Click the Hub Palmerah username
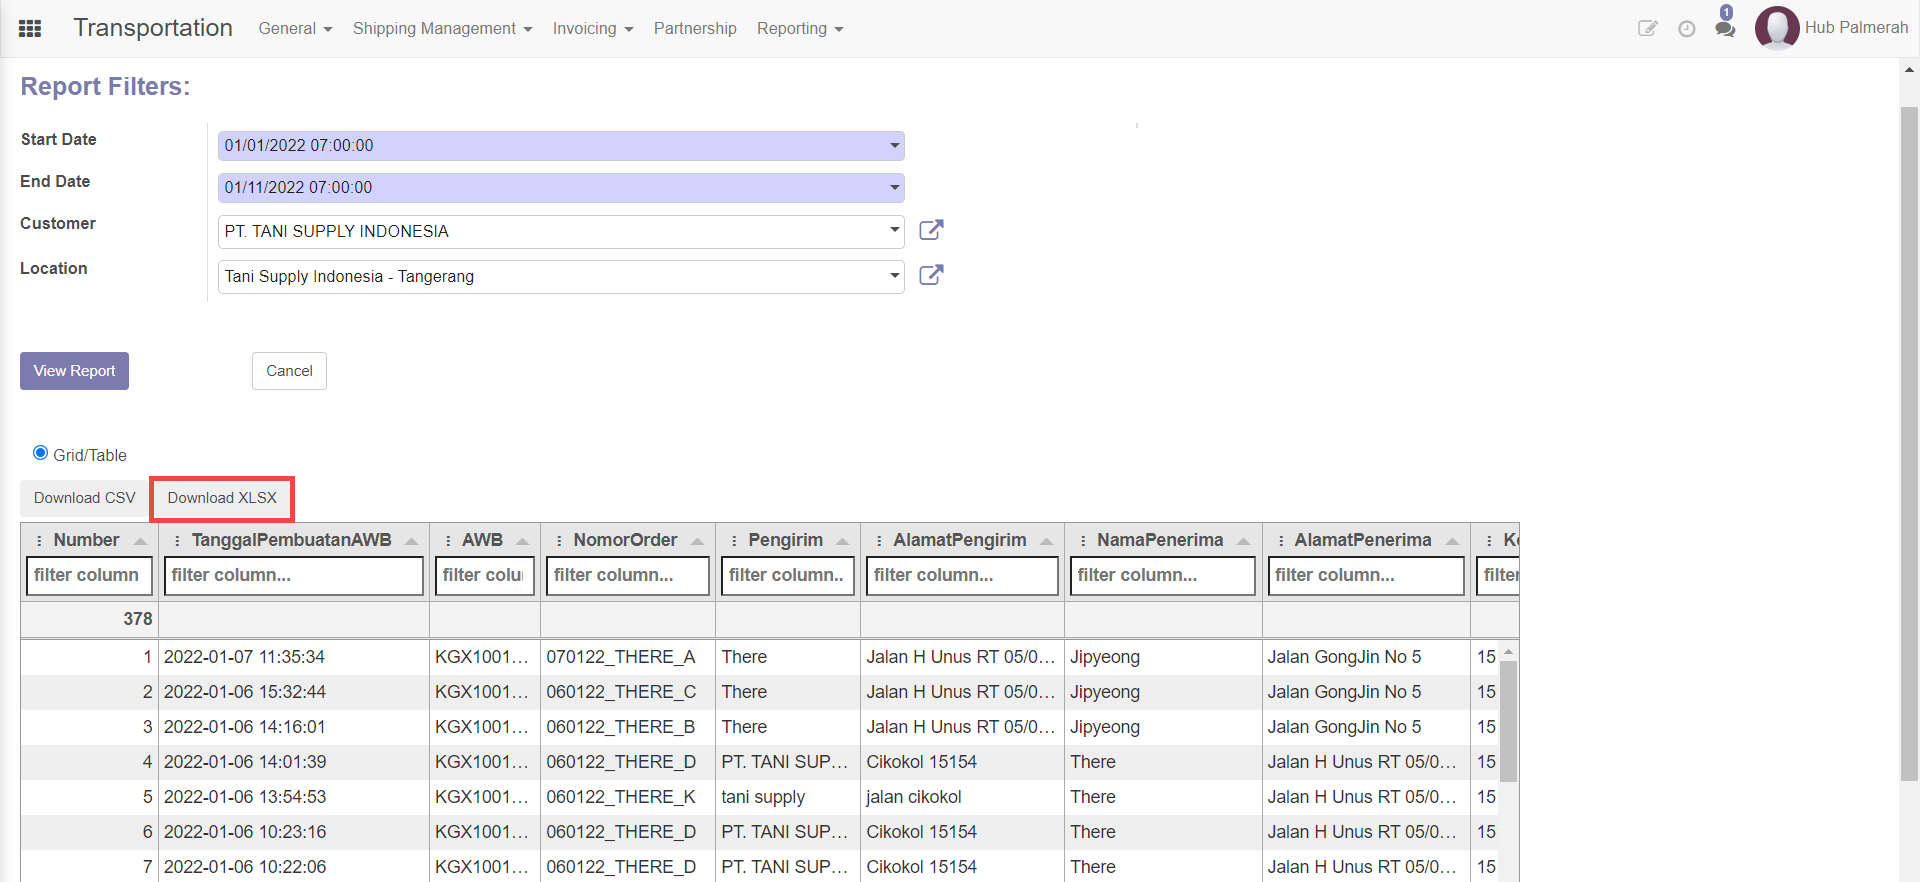 click(1856, 28)
